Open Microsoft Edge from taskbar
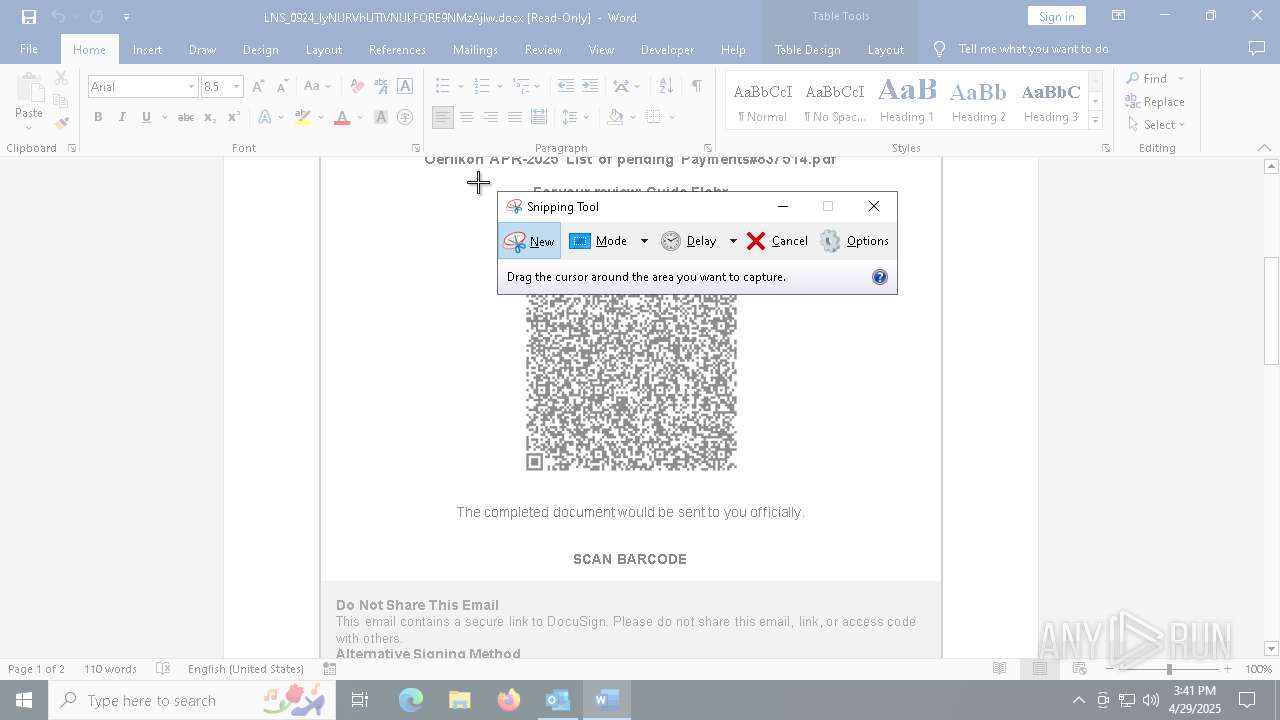Image resolution: width=1280 pixels, height=720 pixels. click(x=411, y=700)
